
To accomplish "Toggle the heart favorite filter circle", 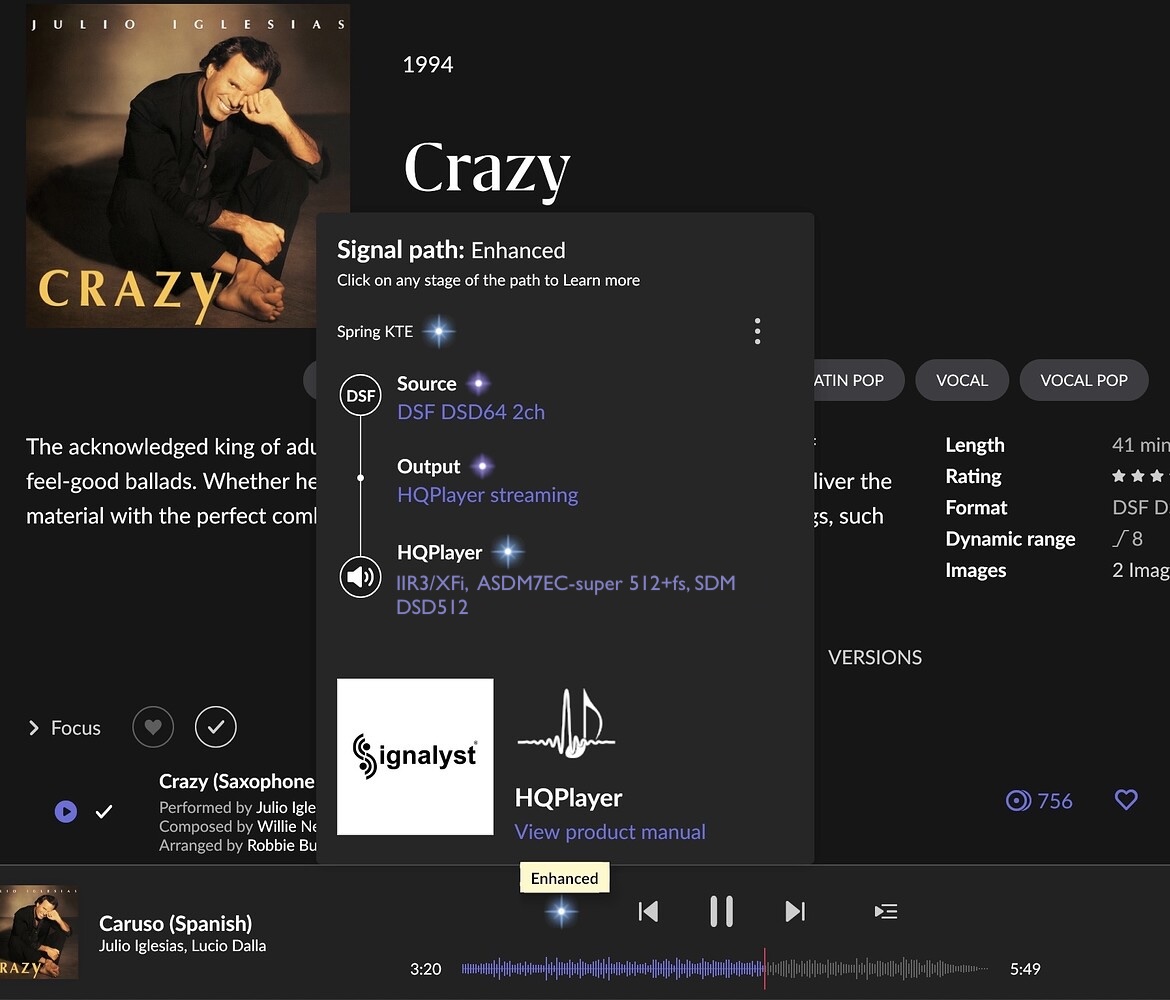I will click(x=153, y=727).
